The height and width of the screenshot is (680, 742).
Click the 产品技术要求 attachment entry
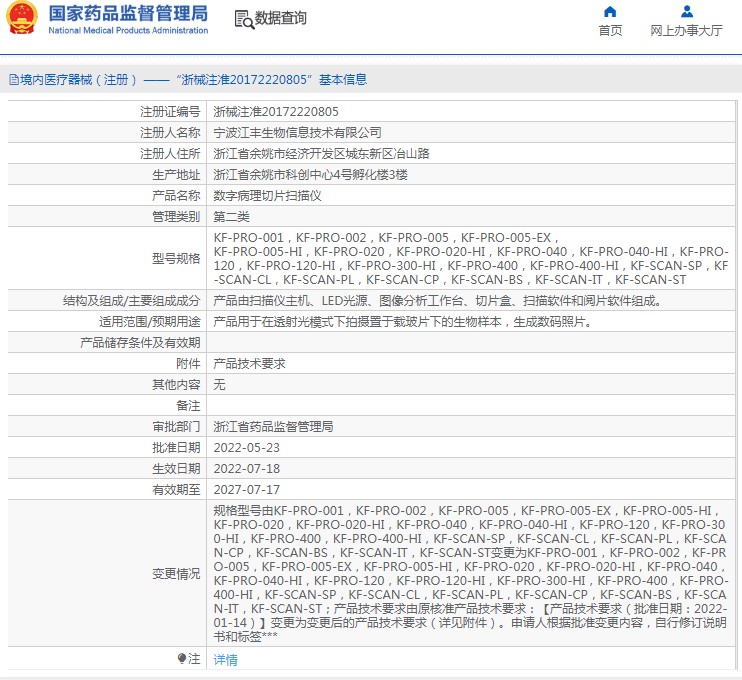249,363
